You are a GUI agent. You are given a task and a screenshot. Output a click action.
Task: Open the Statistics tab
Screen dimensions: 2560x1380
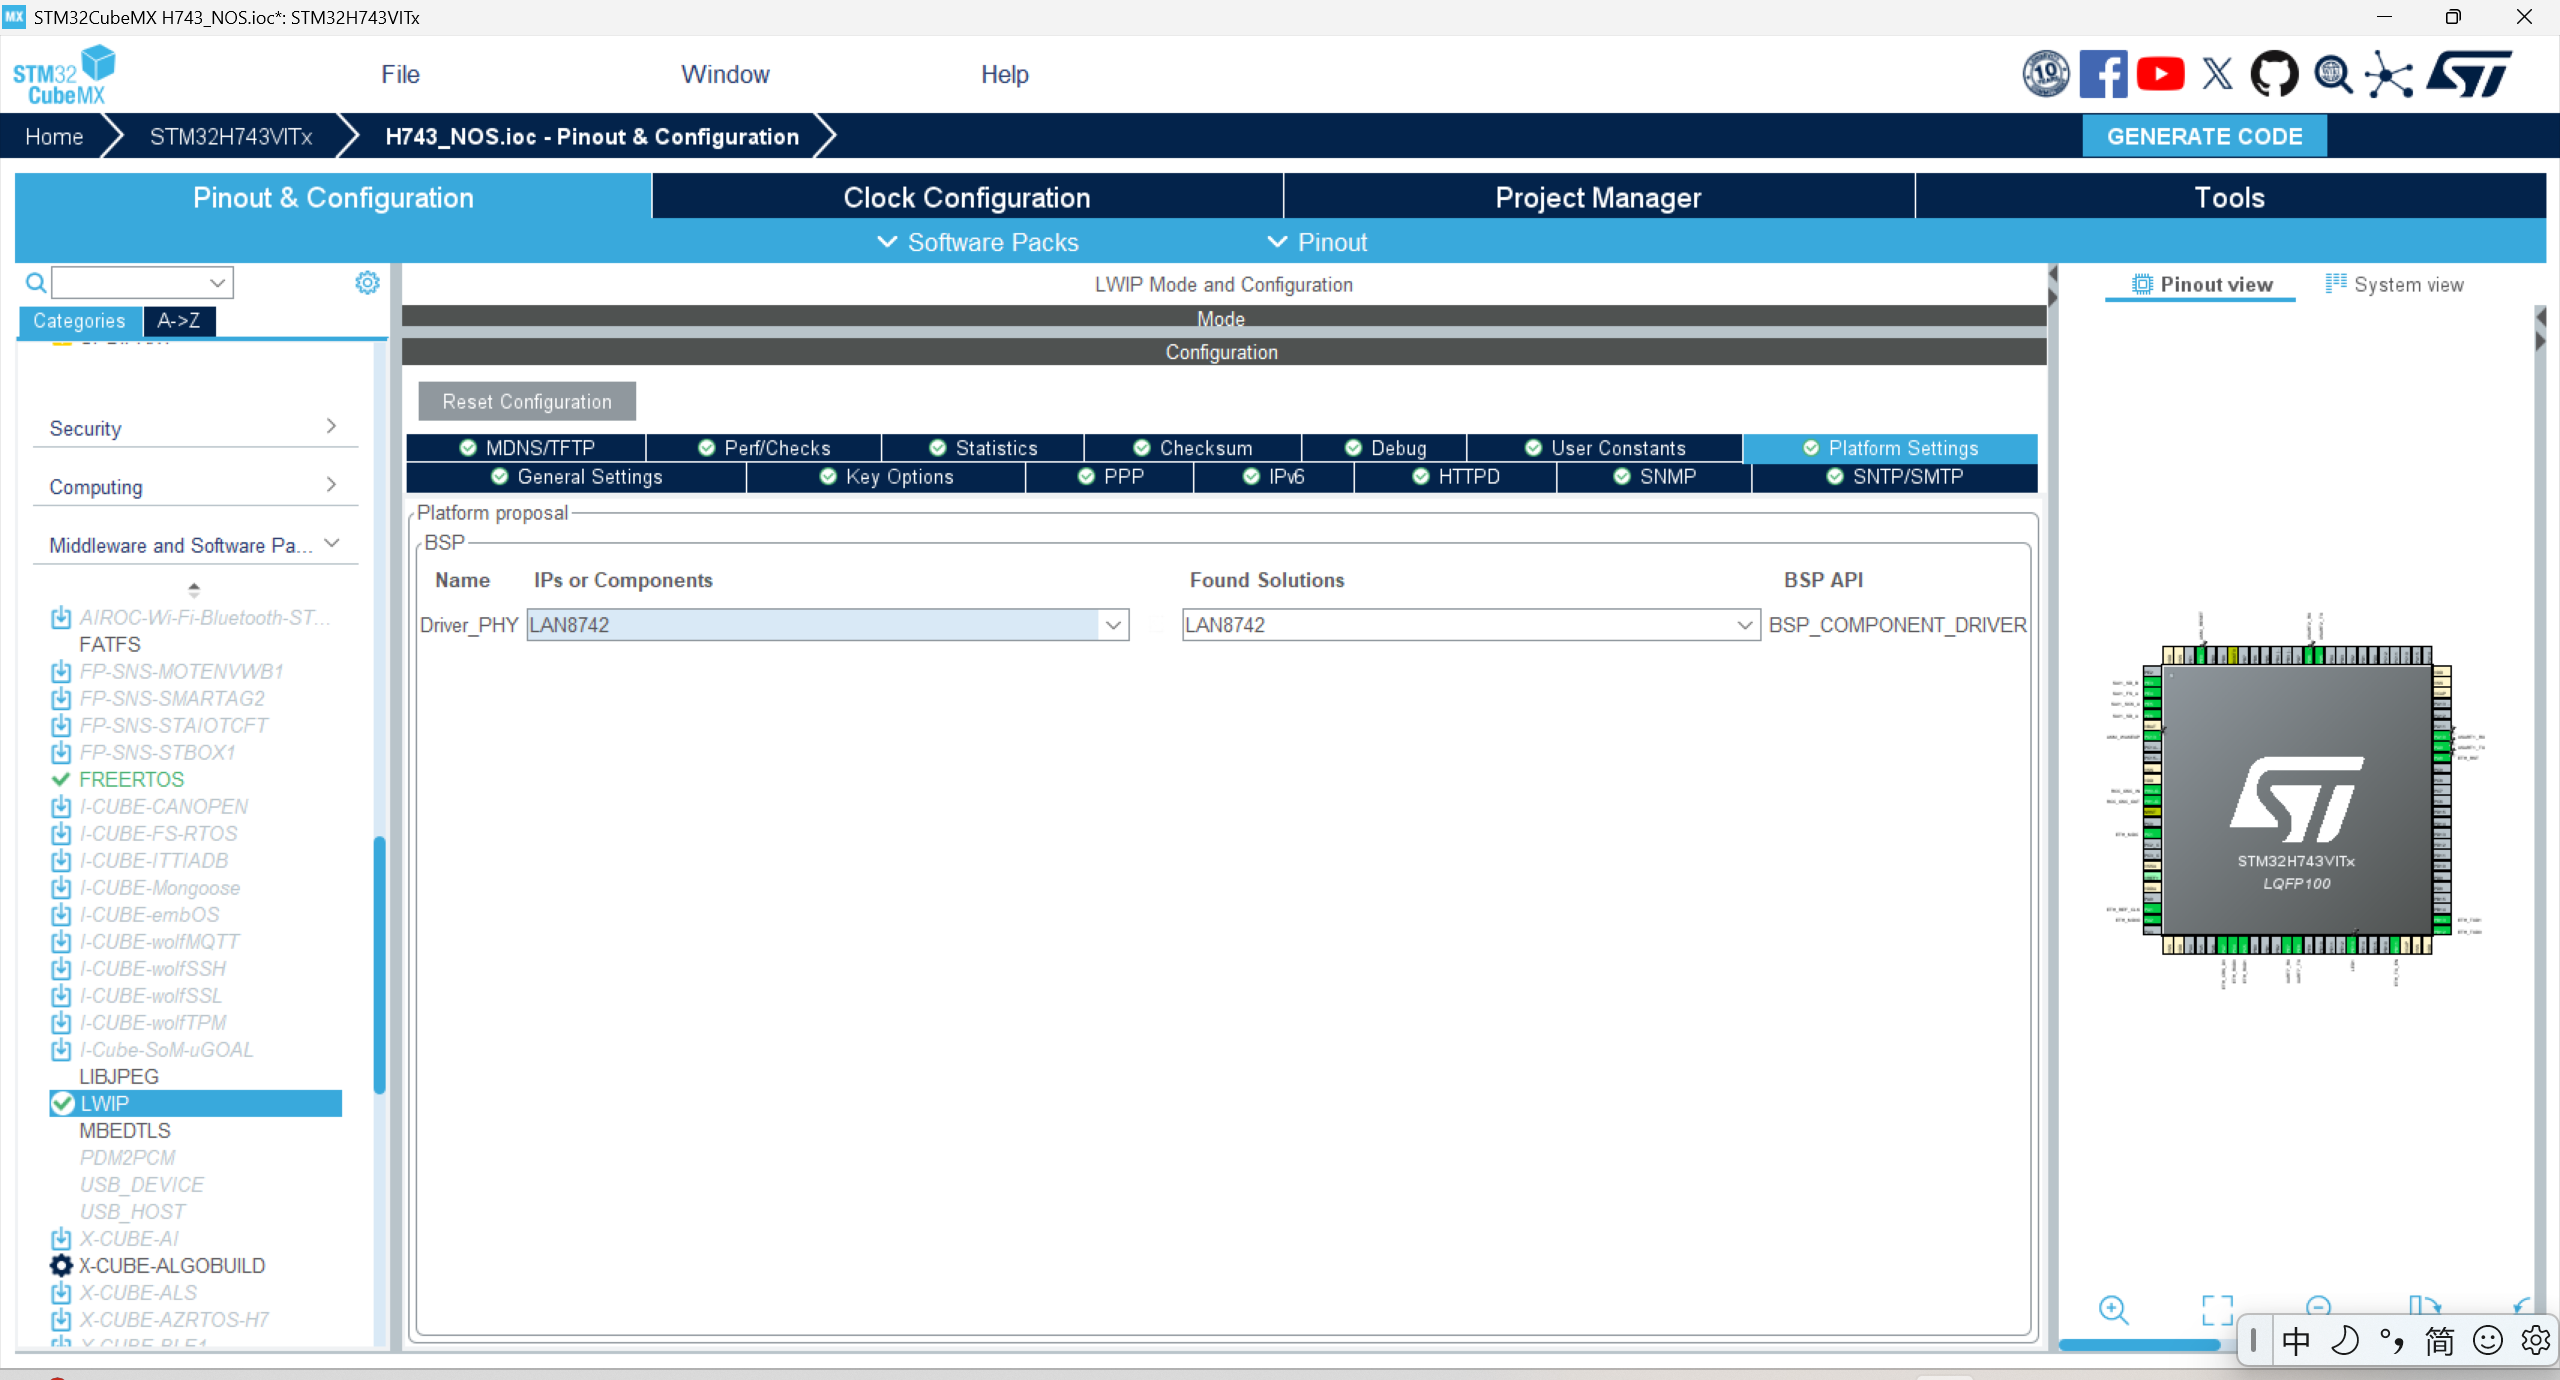[x=983, y=448]
